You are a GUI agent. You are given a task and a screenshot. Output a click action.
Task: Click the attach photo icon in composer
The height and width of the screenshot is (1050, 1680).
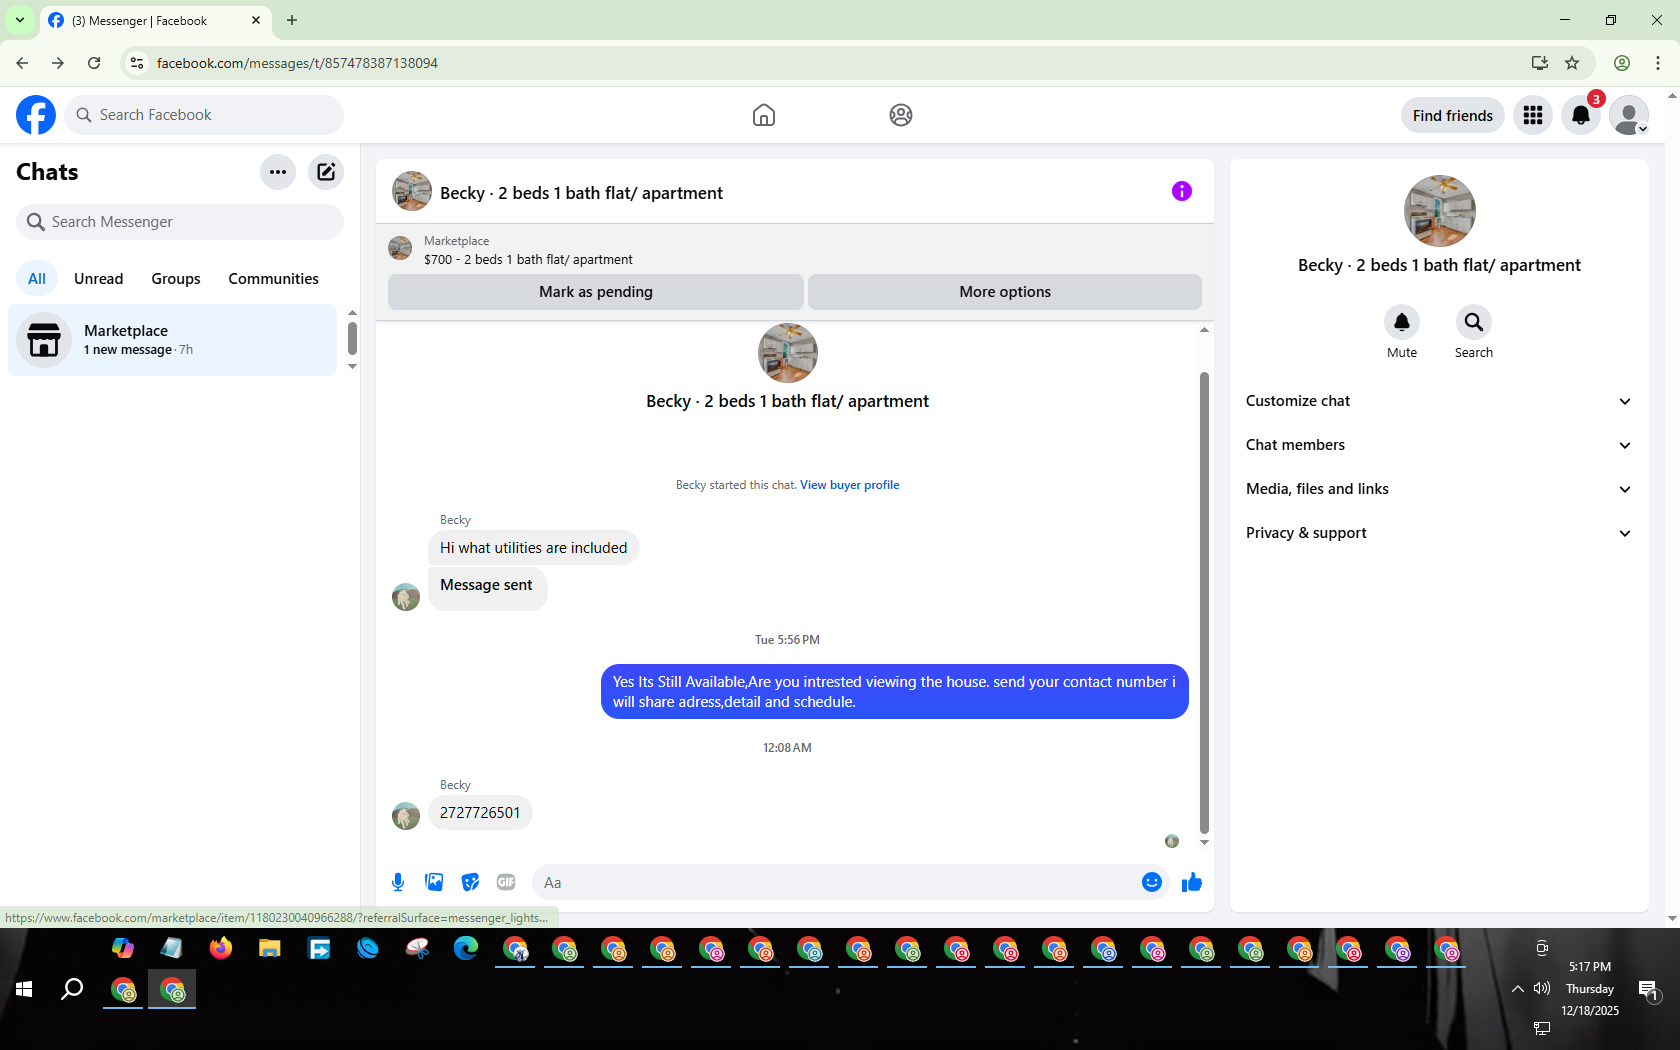[434, 882]
